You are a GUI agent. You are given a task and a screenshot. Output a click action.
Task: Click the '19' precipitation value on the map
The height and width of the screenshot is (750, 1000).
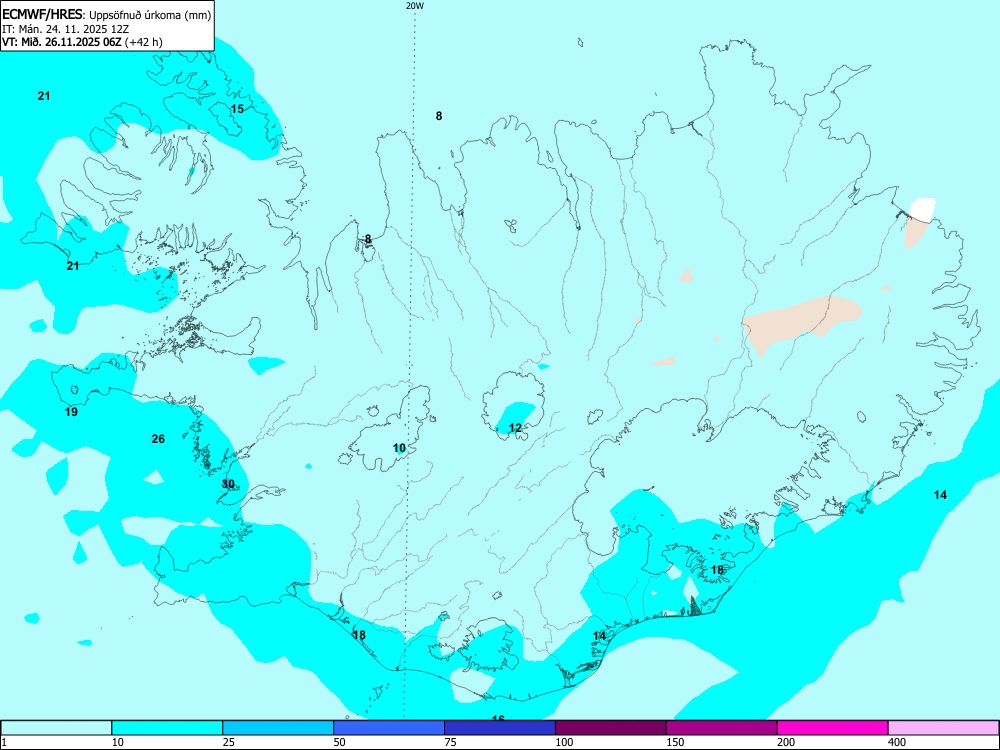pos(71,412)
